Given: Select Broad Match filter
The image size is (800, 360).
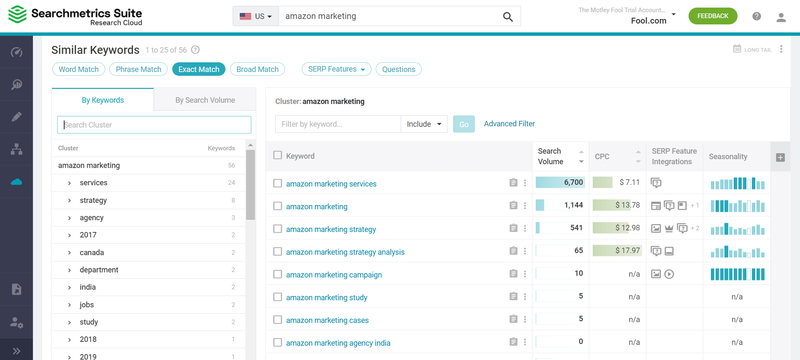Looking at the screenshot, I should pos(258,69).
